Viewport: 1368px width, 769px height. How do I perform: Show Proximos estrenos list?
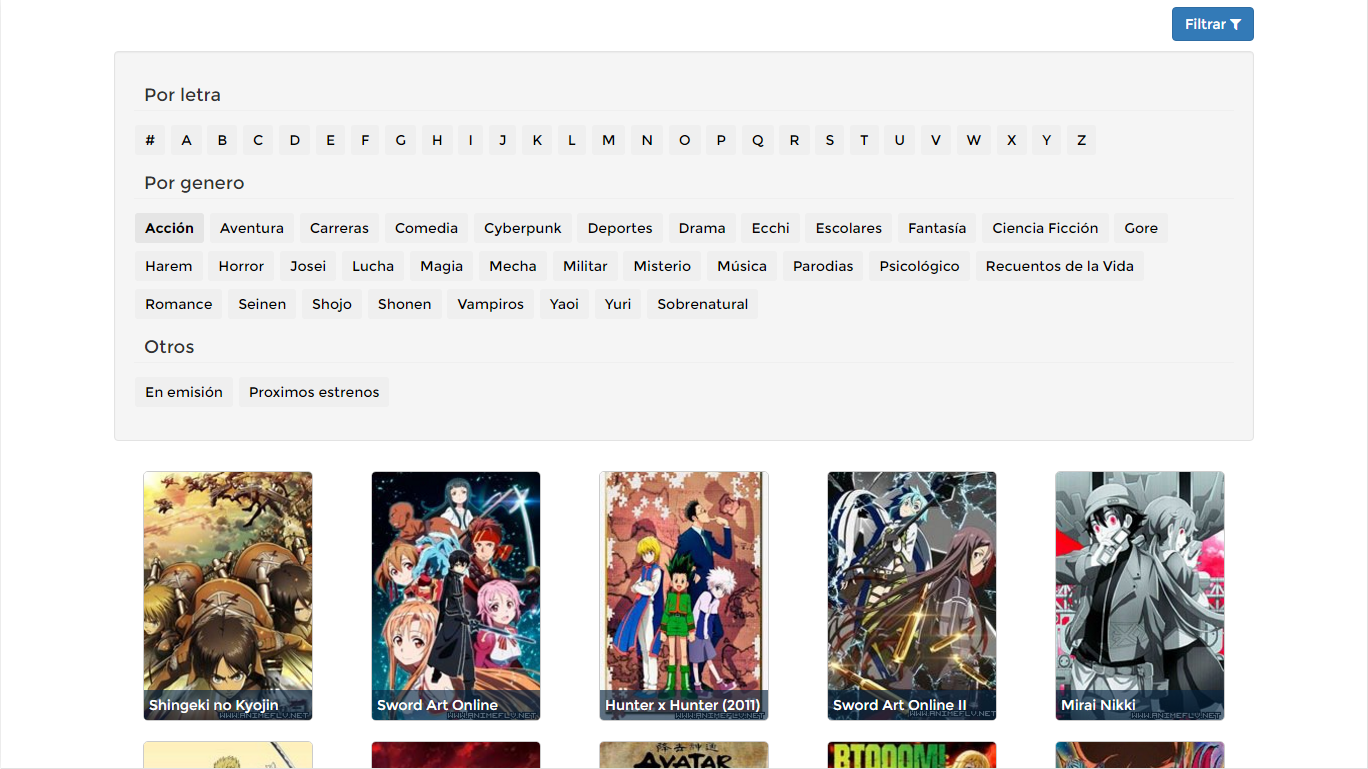pyautogui.click(x=314, y=392)
